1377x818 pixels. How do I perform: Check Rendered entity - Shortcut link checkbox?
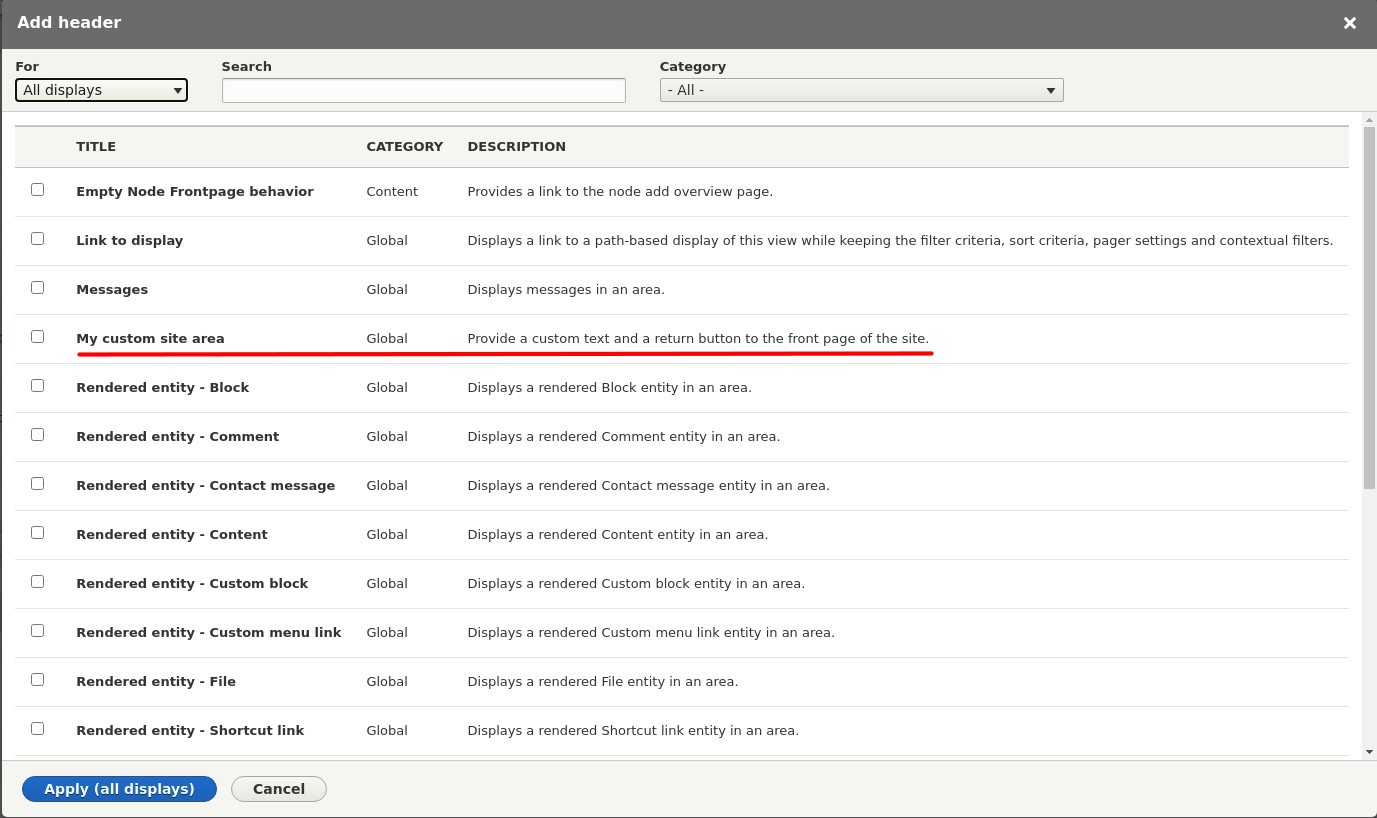tap(37, 728)
